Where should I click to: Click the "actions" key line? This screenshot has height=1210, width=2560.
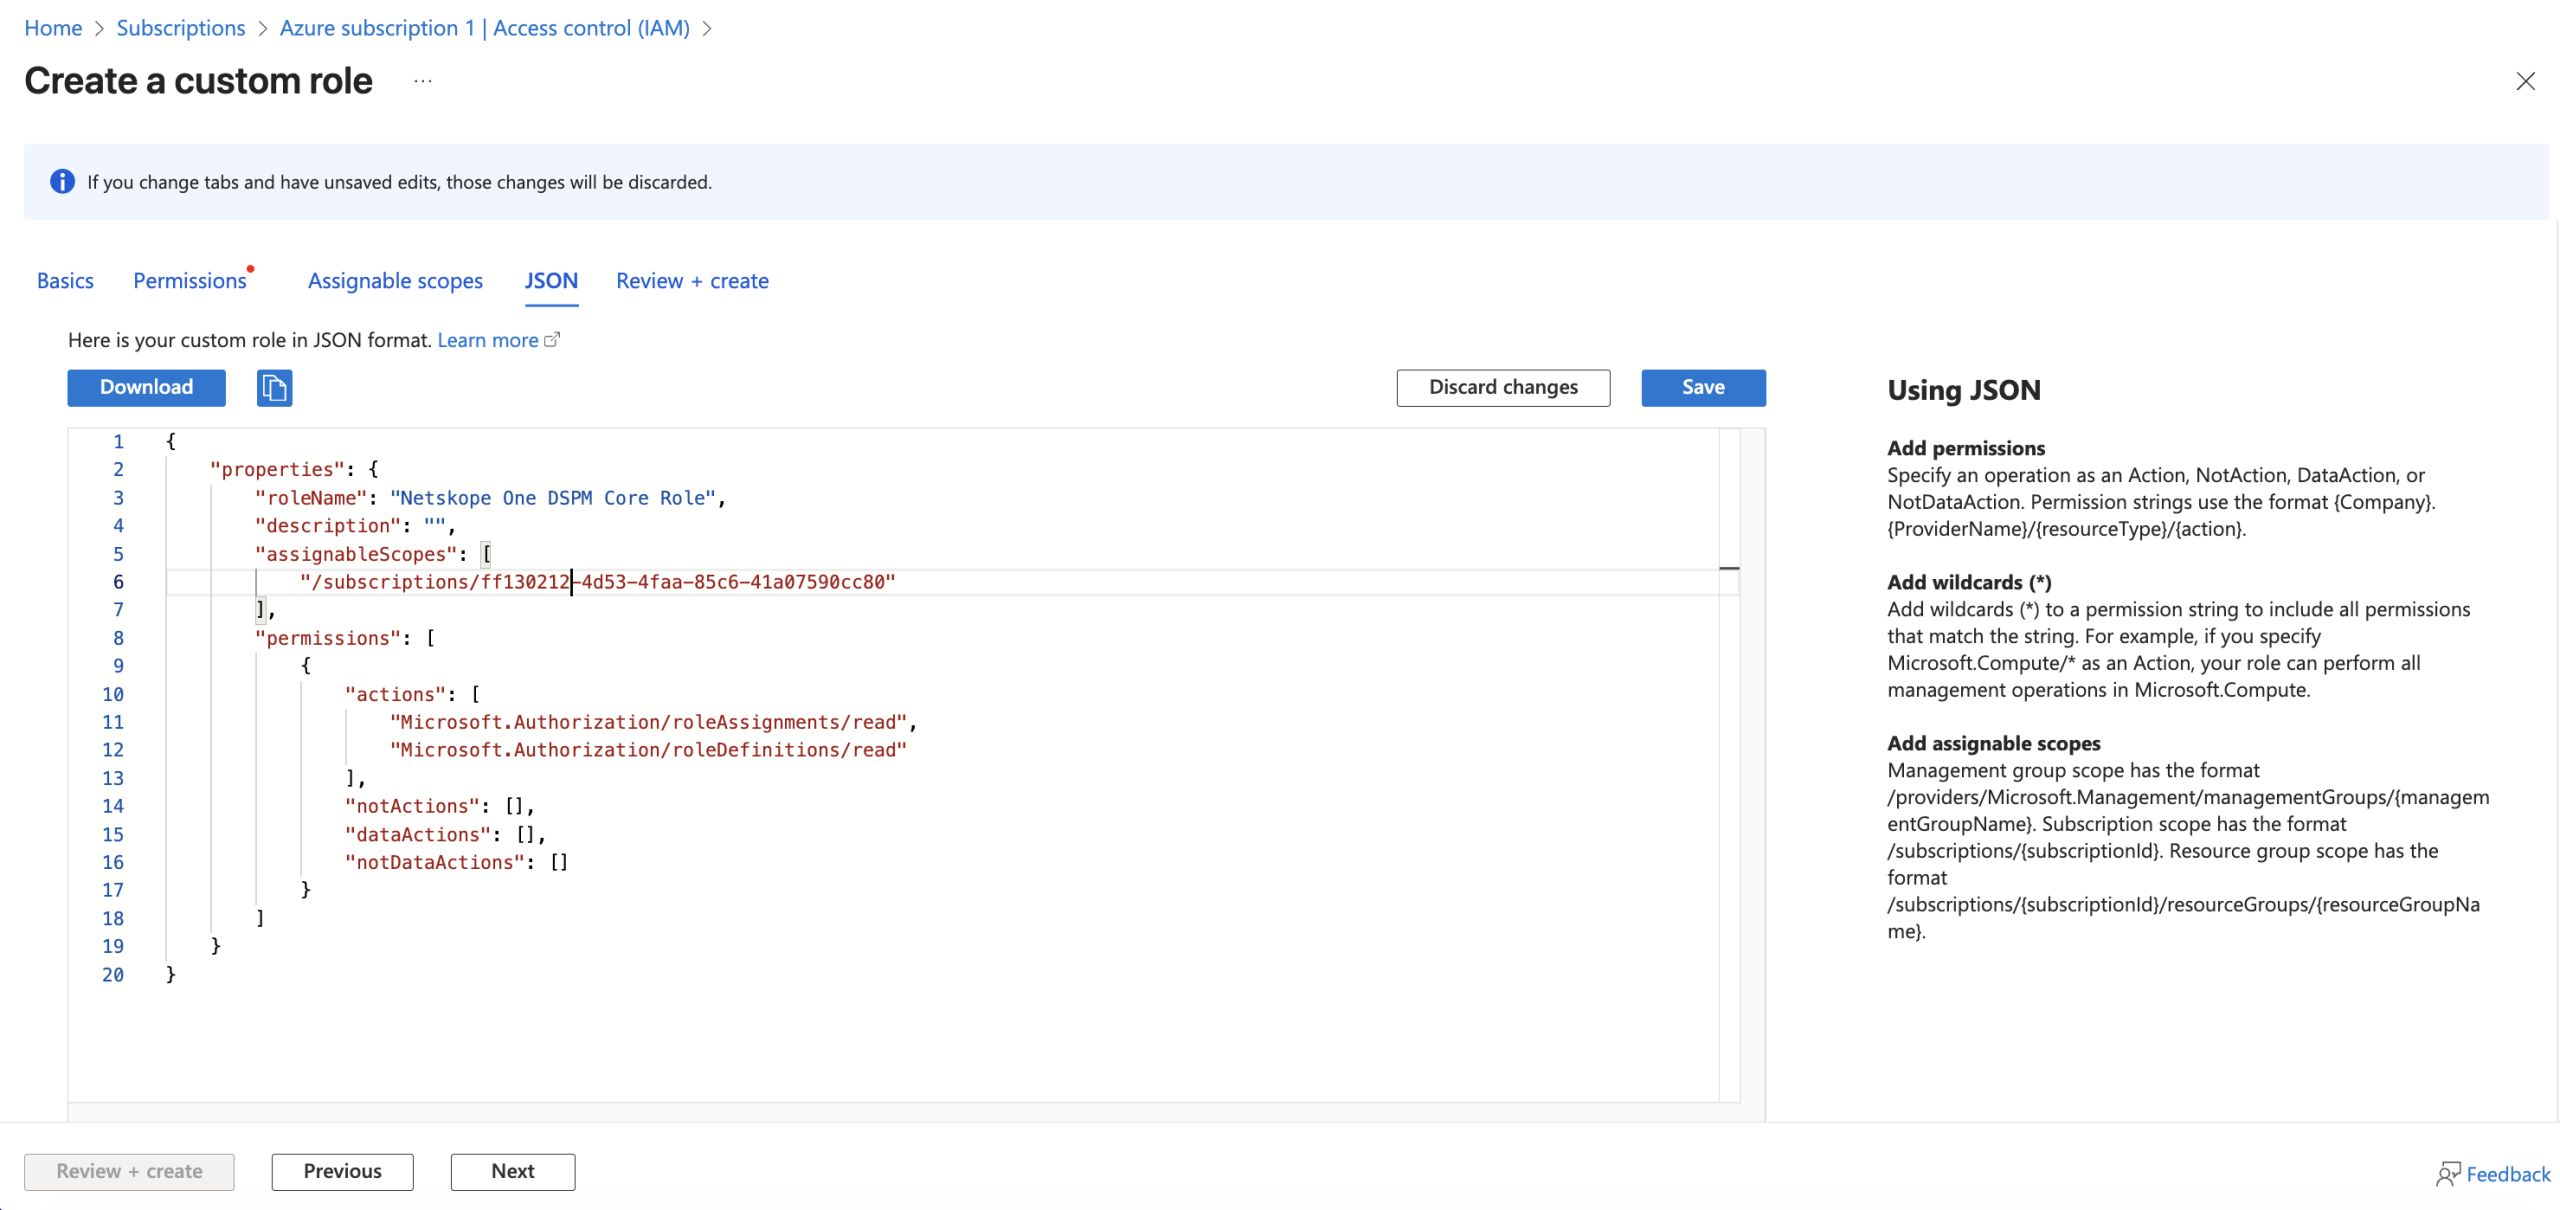pyautogui.click(x=412, y=693)
